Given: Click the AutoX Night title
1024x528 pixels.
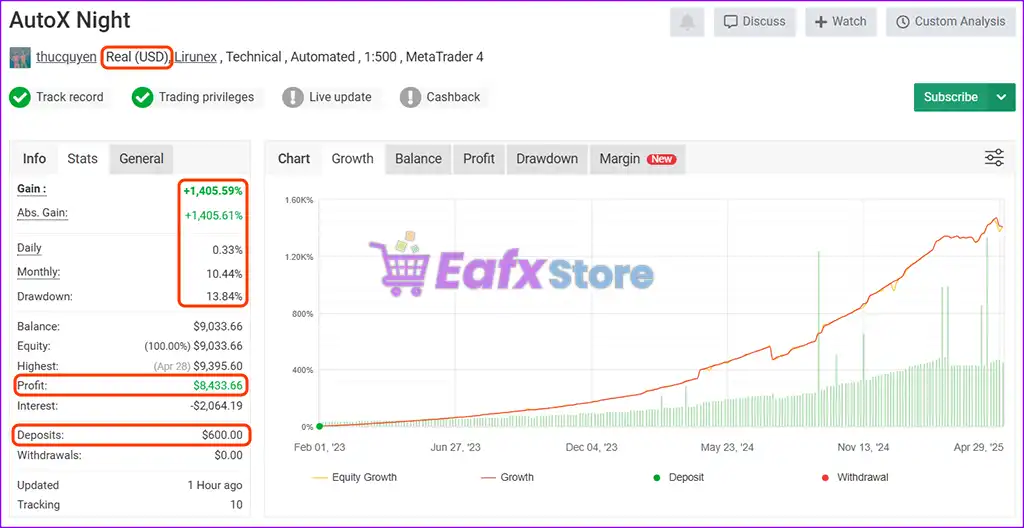Looking at the screenshot, I should pyautogui.click(x=70, y=20).
